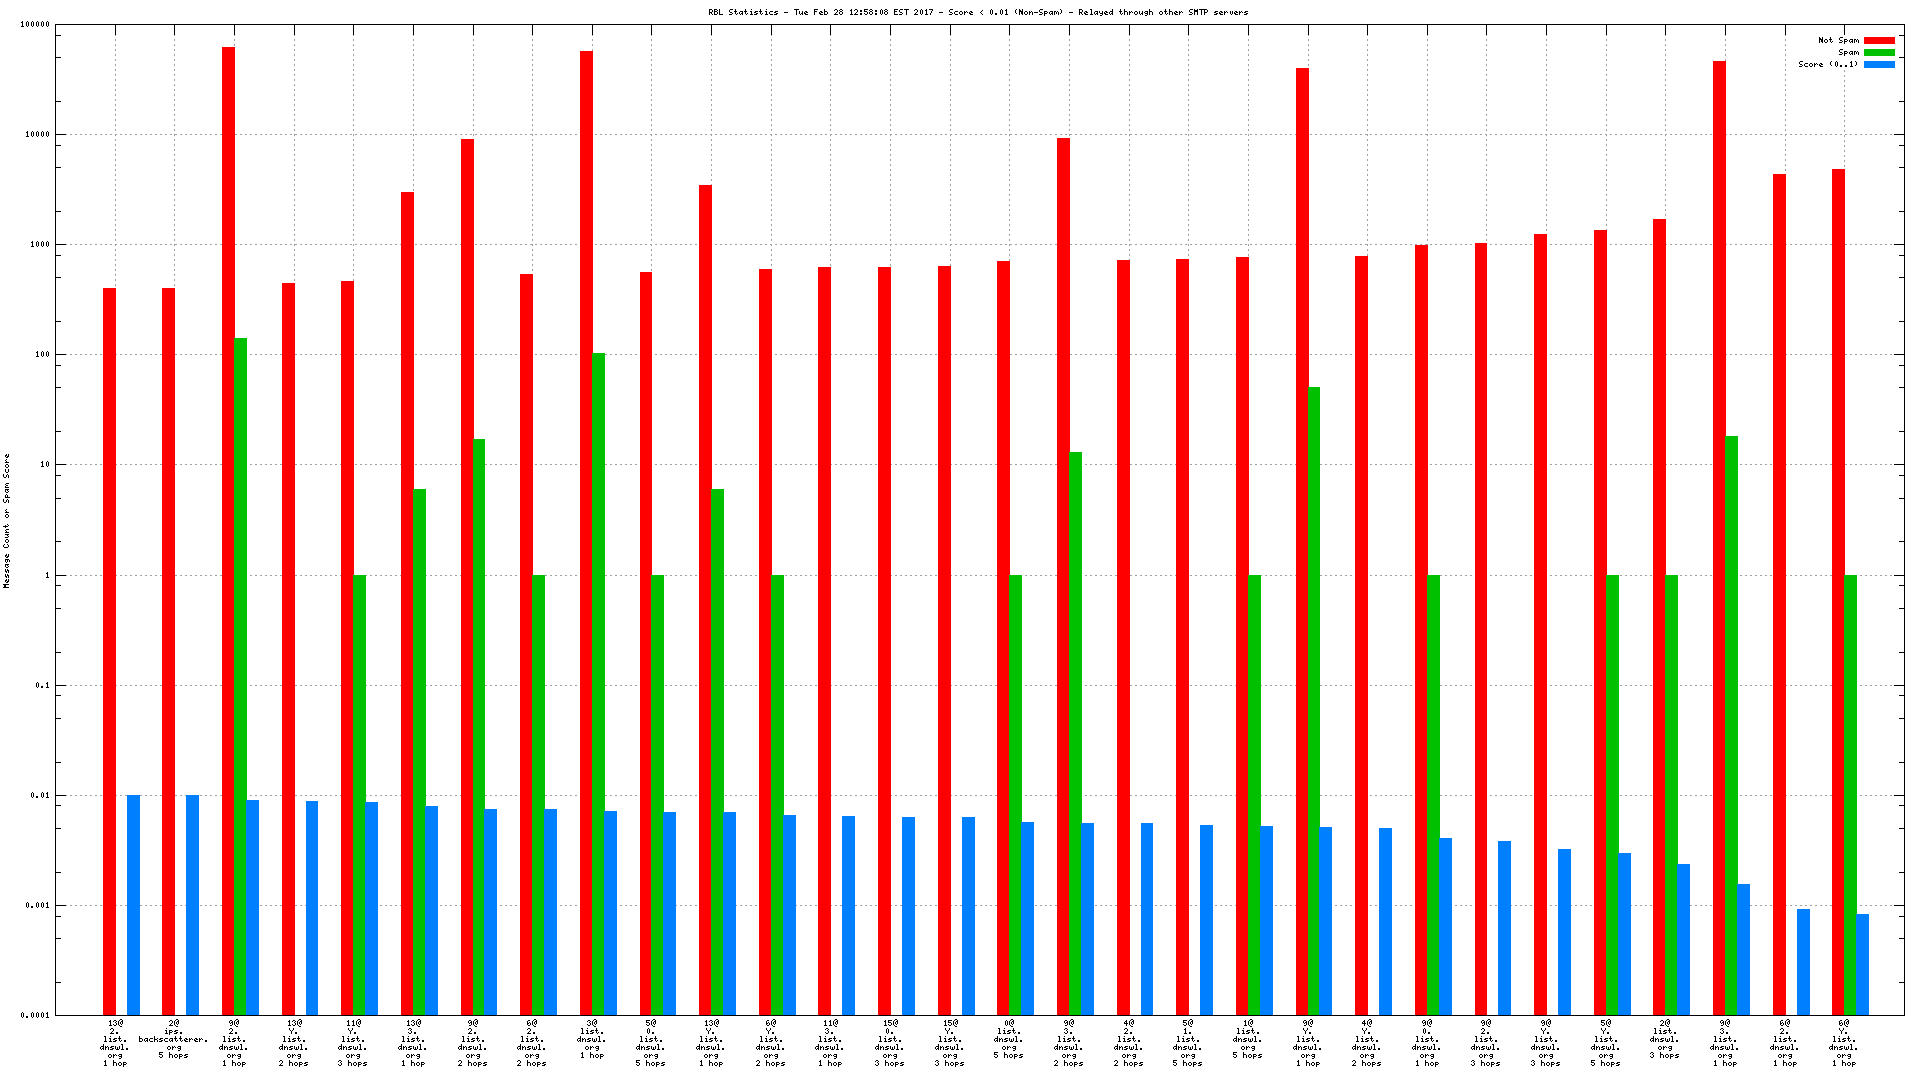1920x1080 pixels.
Task: Select the 'Not Spam' legend label
Action: 1838,40
